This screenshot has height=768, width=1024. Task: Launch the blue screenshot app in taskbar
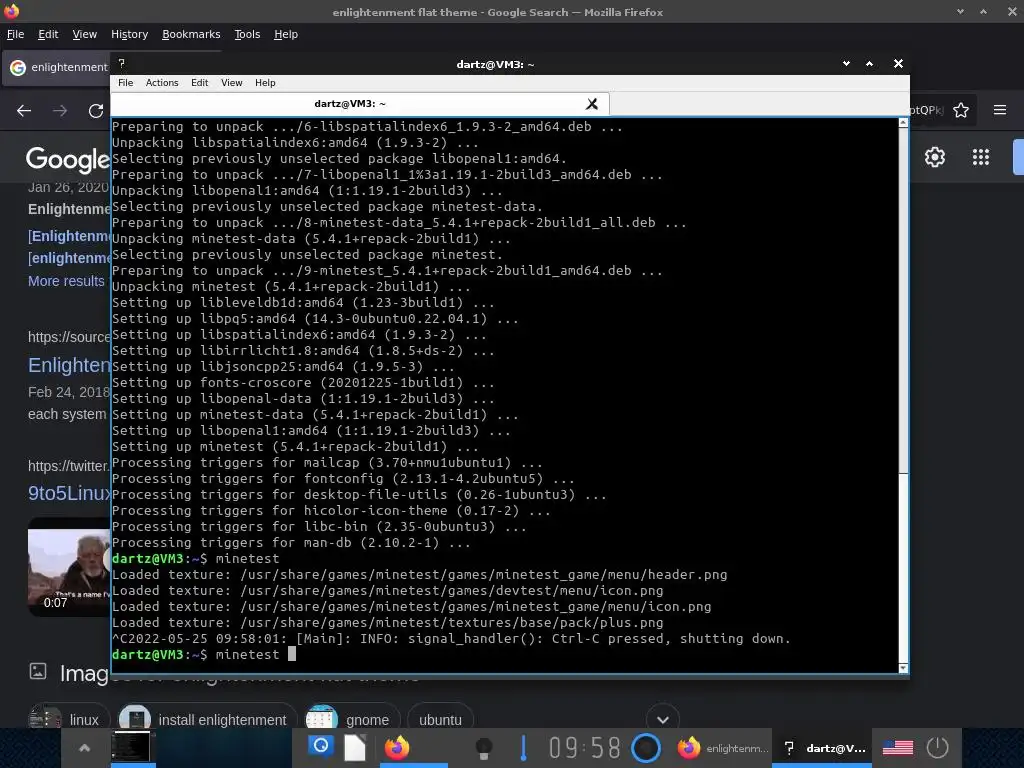[321, 746]
